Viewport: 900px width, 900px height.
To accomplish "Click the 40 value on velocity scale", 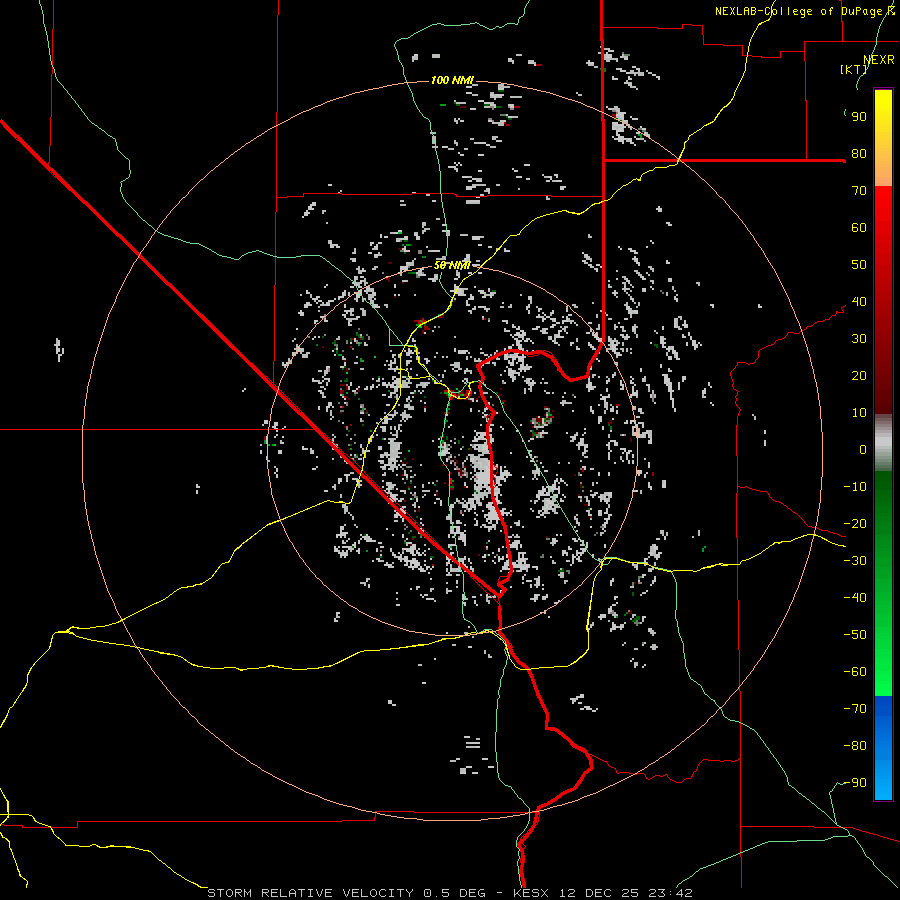I will tap(859, 302).
